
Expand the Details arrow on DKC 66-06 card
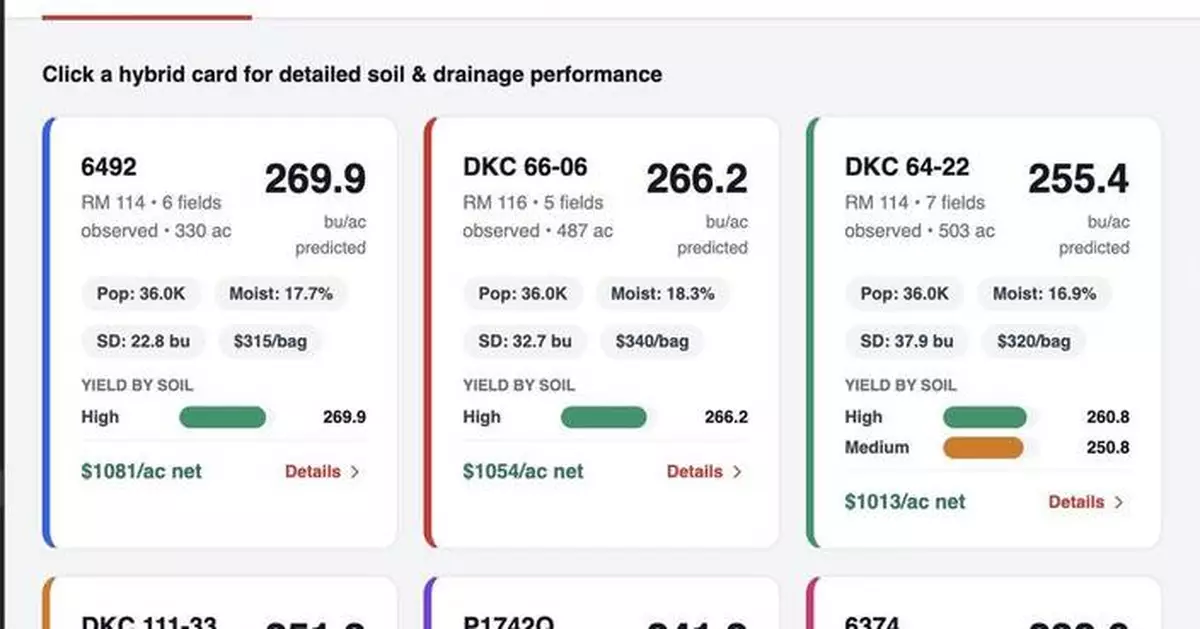737,472
